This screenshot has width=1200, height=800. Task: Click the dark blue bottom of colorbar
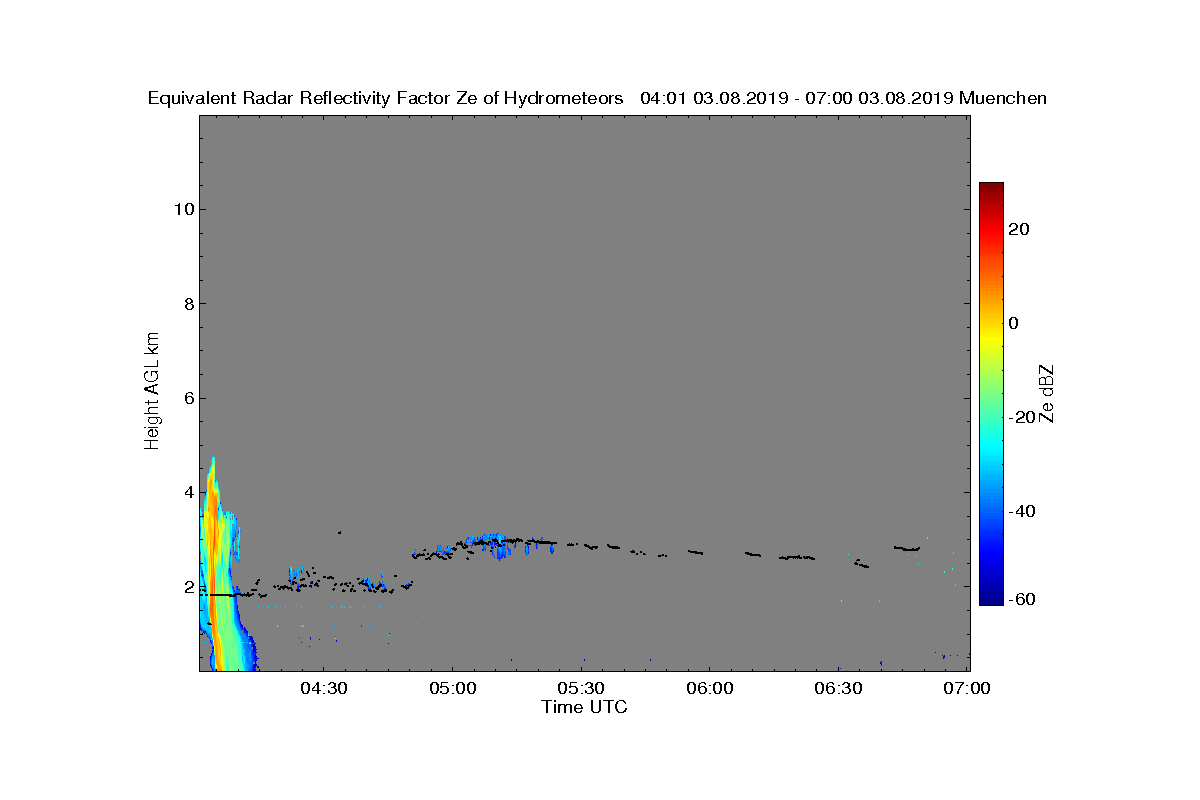tap(991, 597)
